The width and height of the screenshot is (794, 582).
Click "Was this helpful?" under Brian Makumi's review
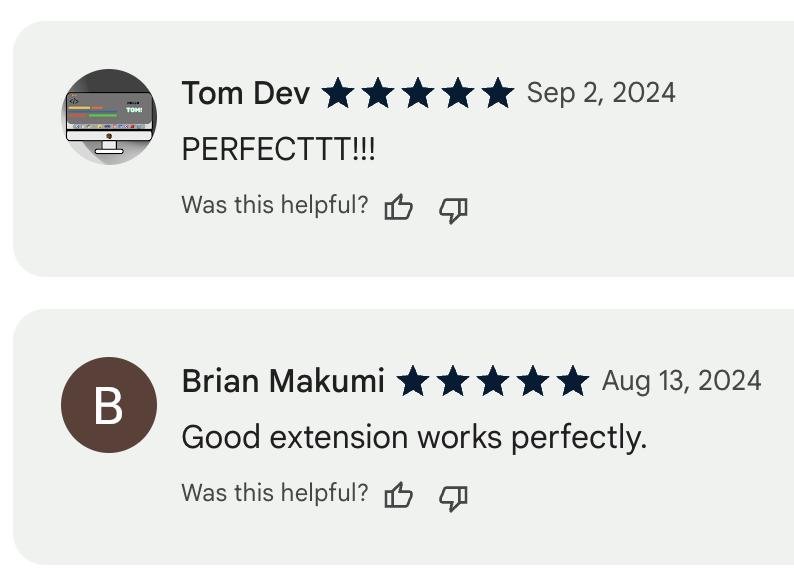274,494
